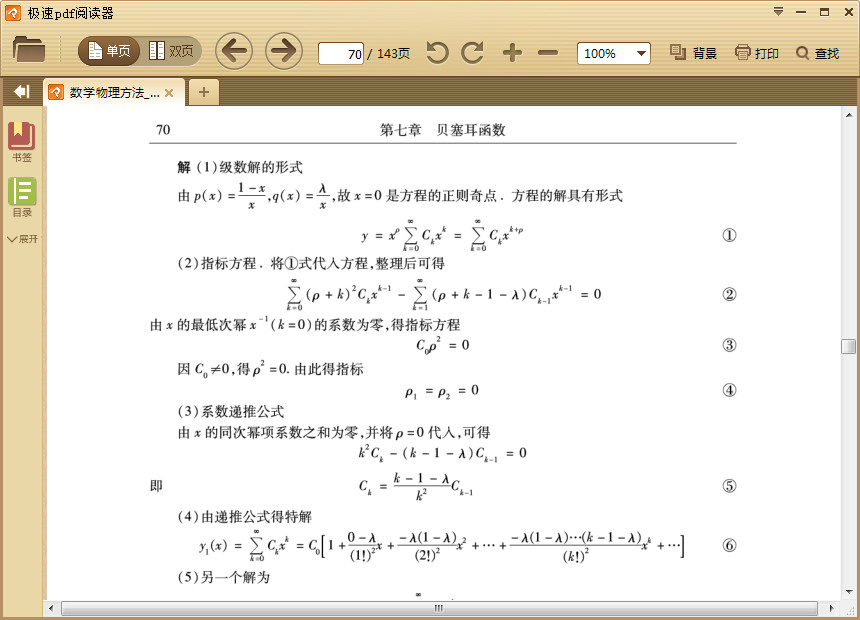Zoom out with the minus icon
Viewport: 860px width, 620px height.
[x=547, y=53]
